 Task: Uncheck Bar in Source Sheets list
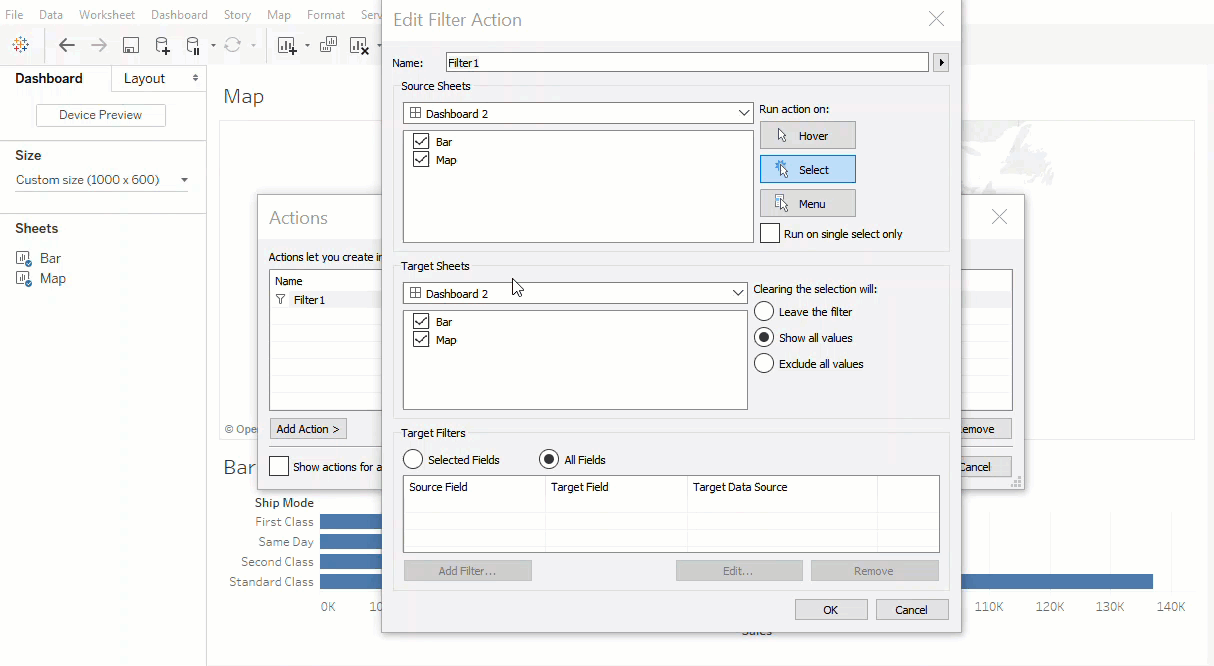[x=421, y=142]
